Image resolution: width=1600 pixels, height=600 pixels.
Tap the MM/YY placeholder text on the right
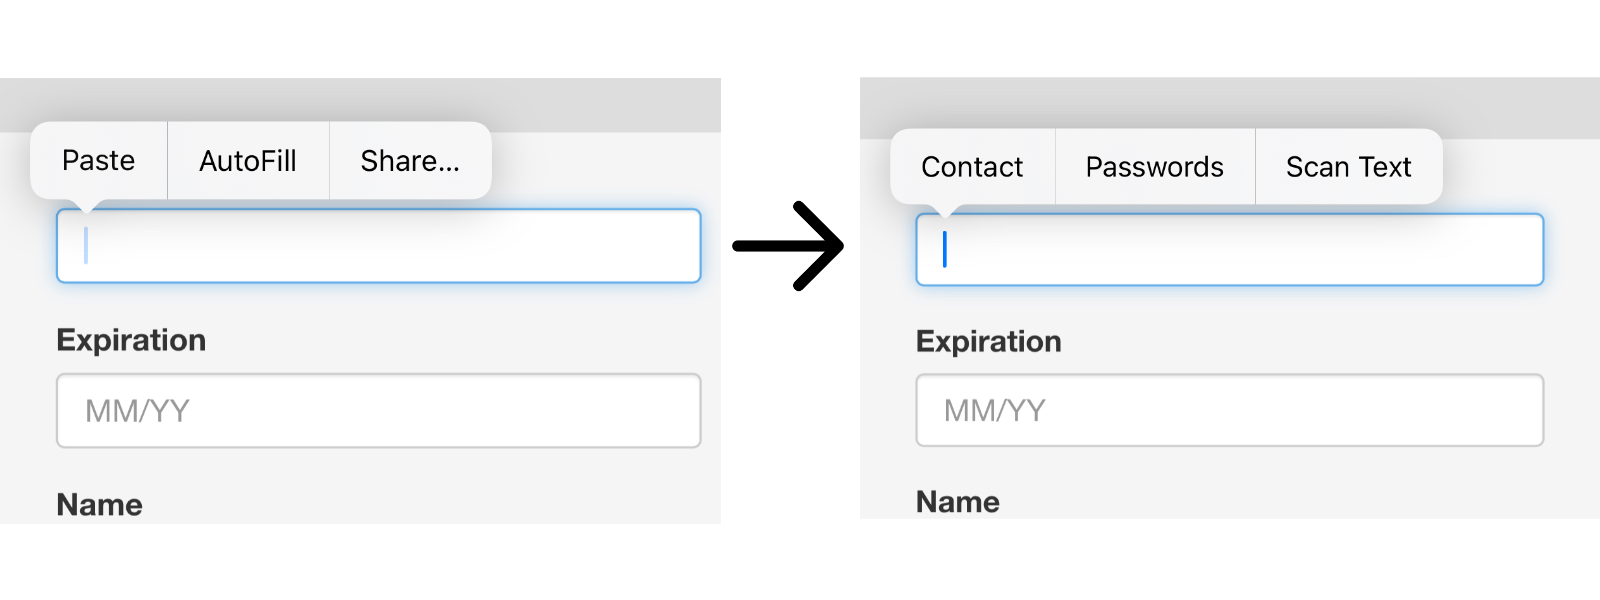[x=994, y=410]
